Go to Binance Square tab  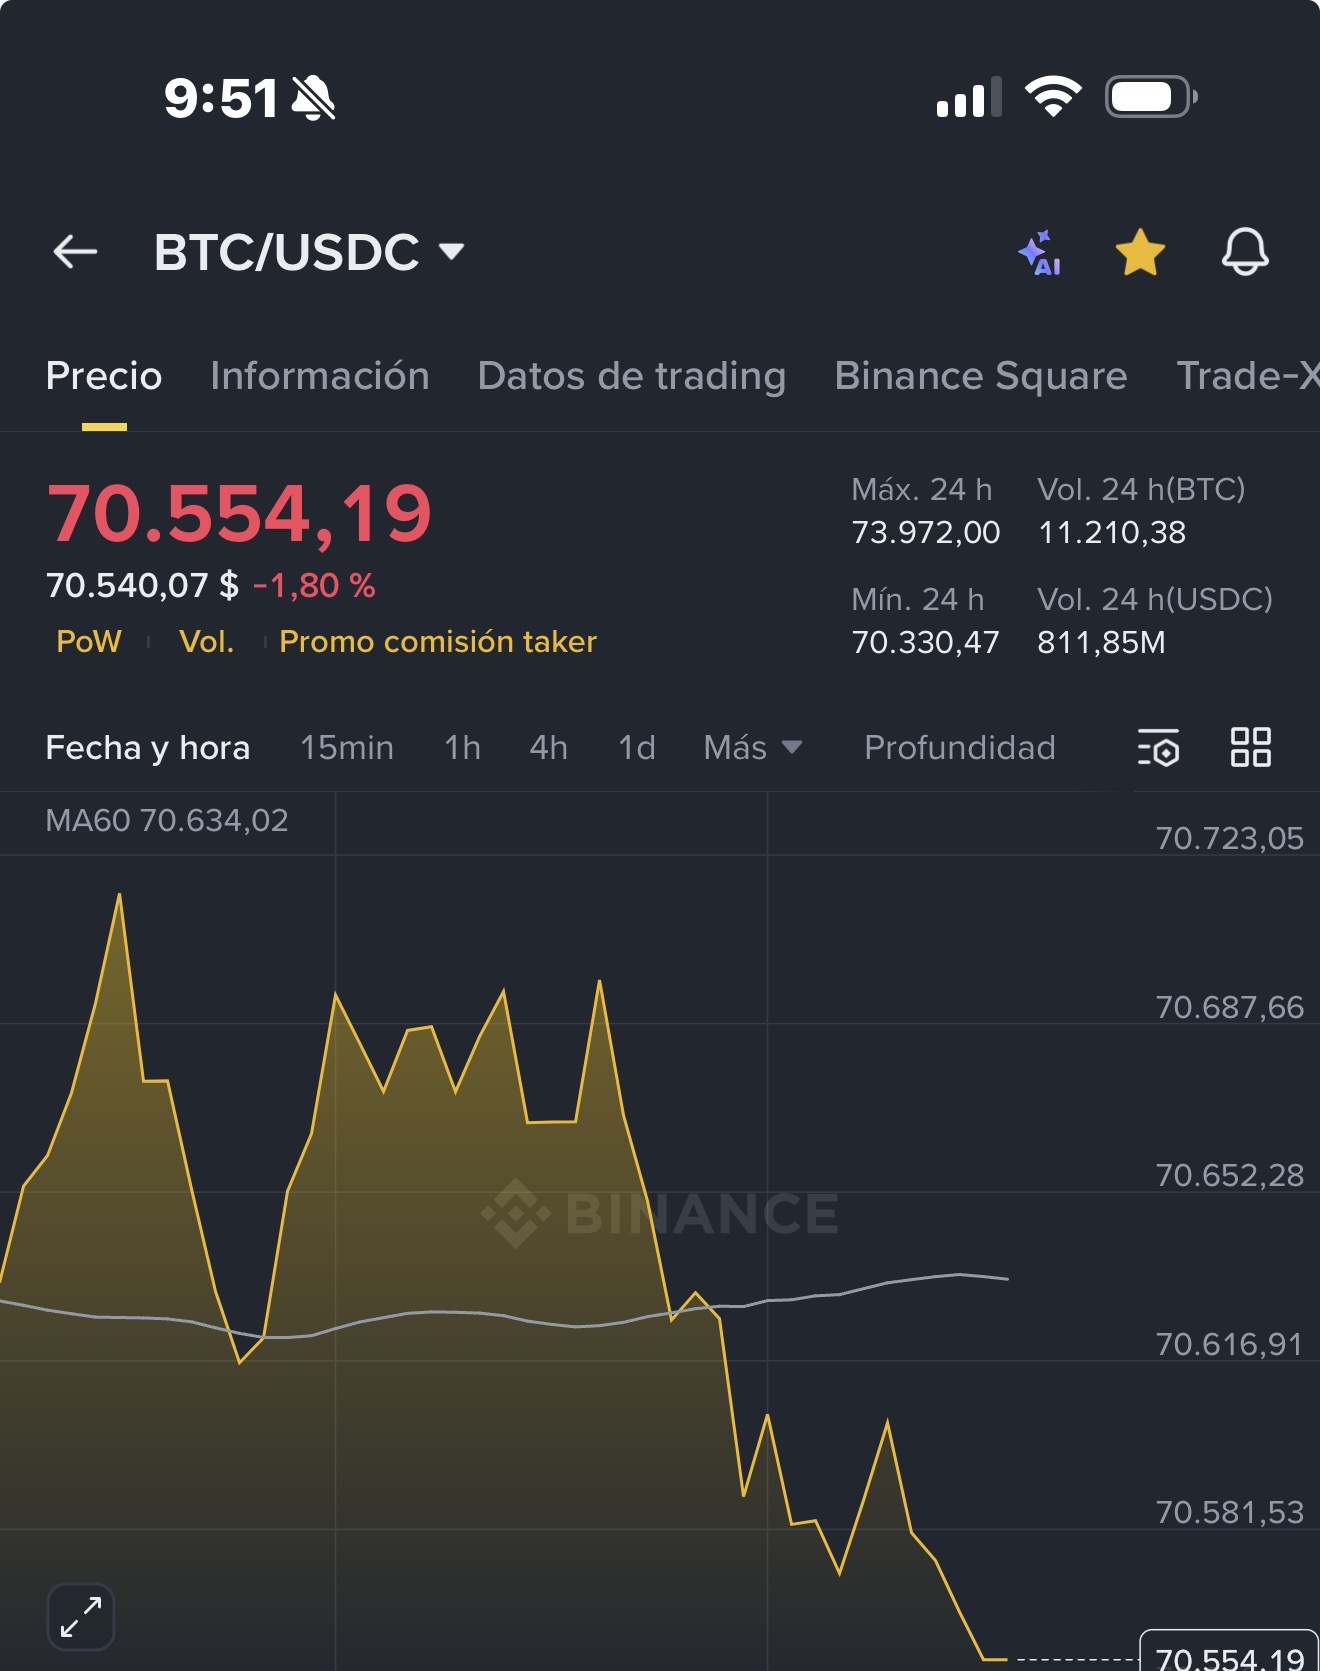point(981,376)
